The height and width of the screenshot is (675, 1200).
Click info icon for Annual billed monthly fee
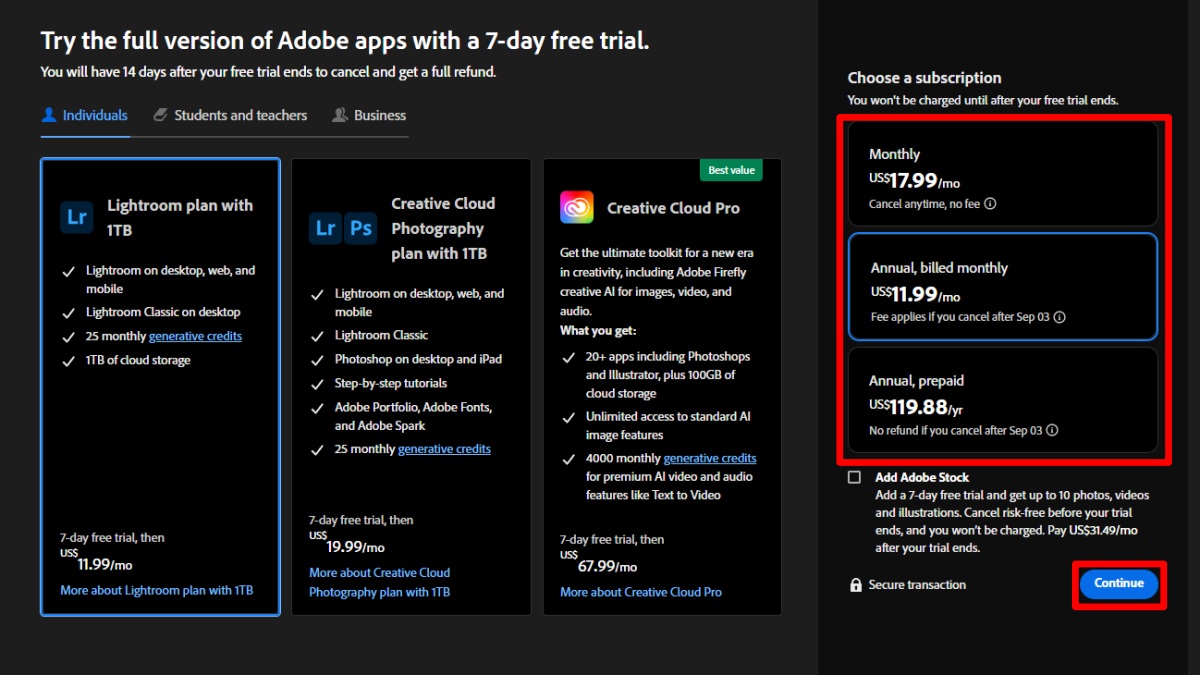(1060, 317)
